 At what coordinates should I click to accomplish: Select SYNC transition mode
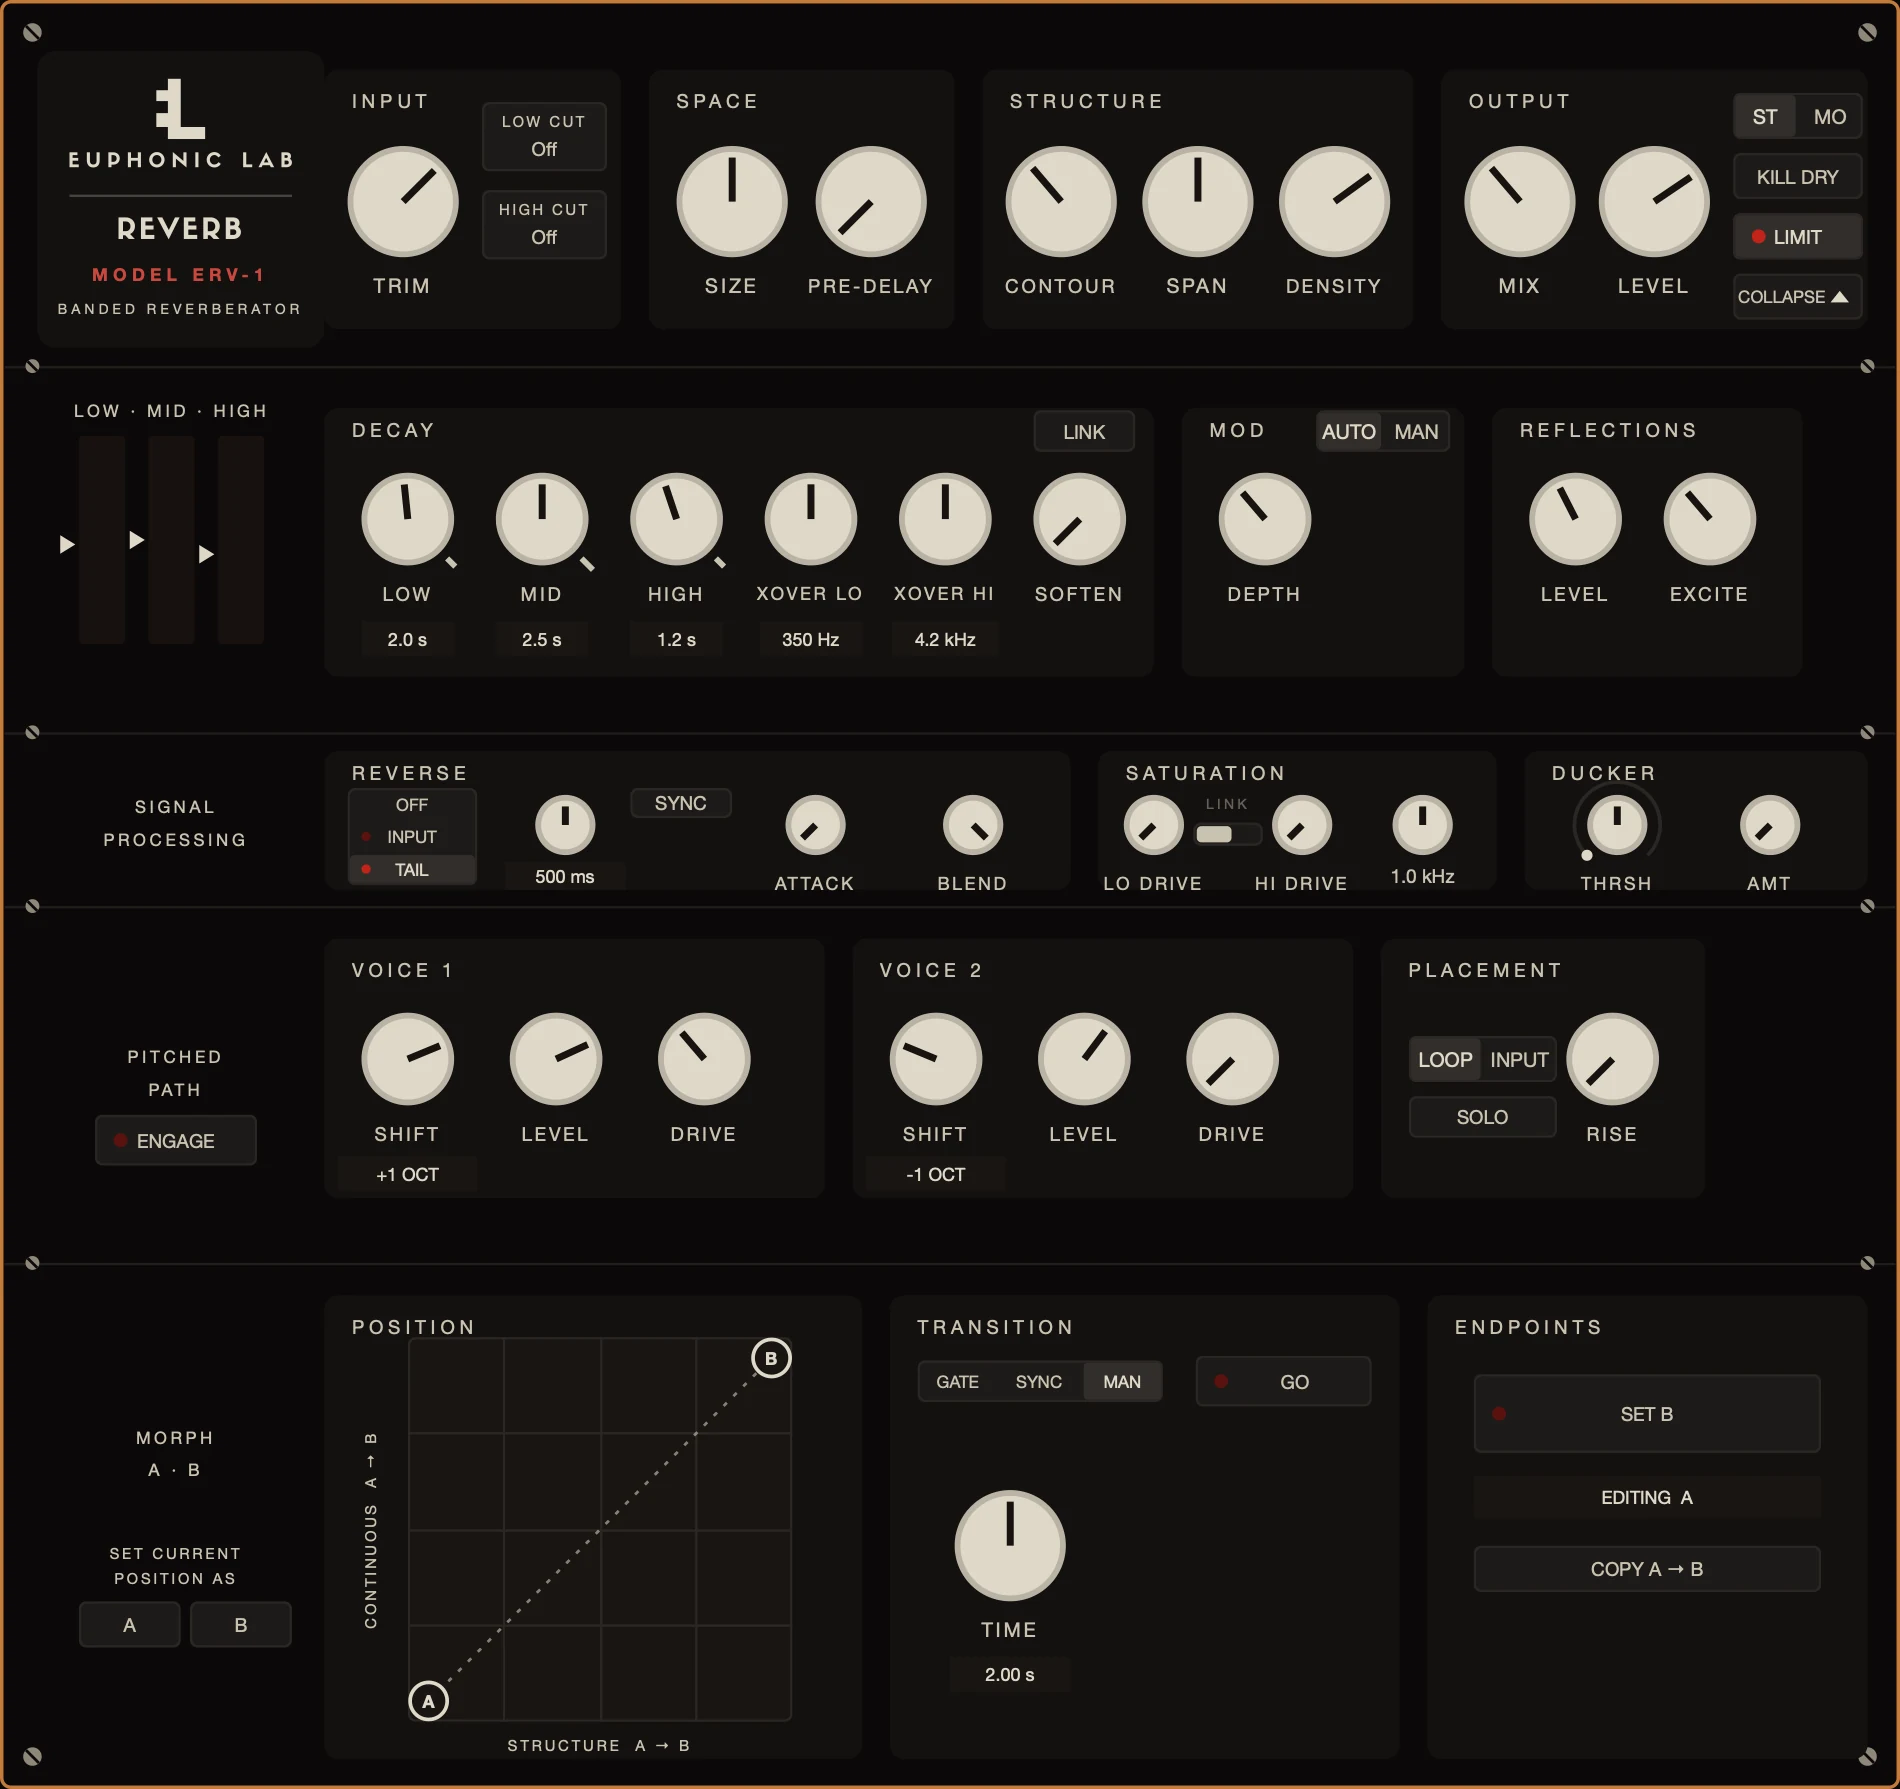pos(1038,1382)
